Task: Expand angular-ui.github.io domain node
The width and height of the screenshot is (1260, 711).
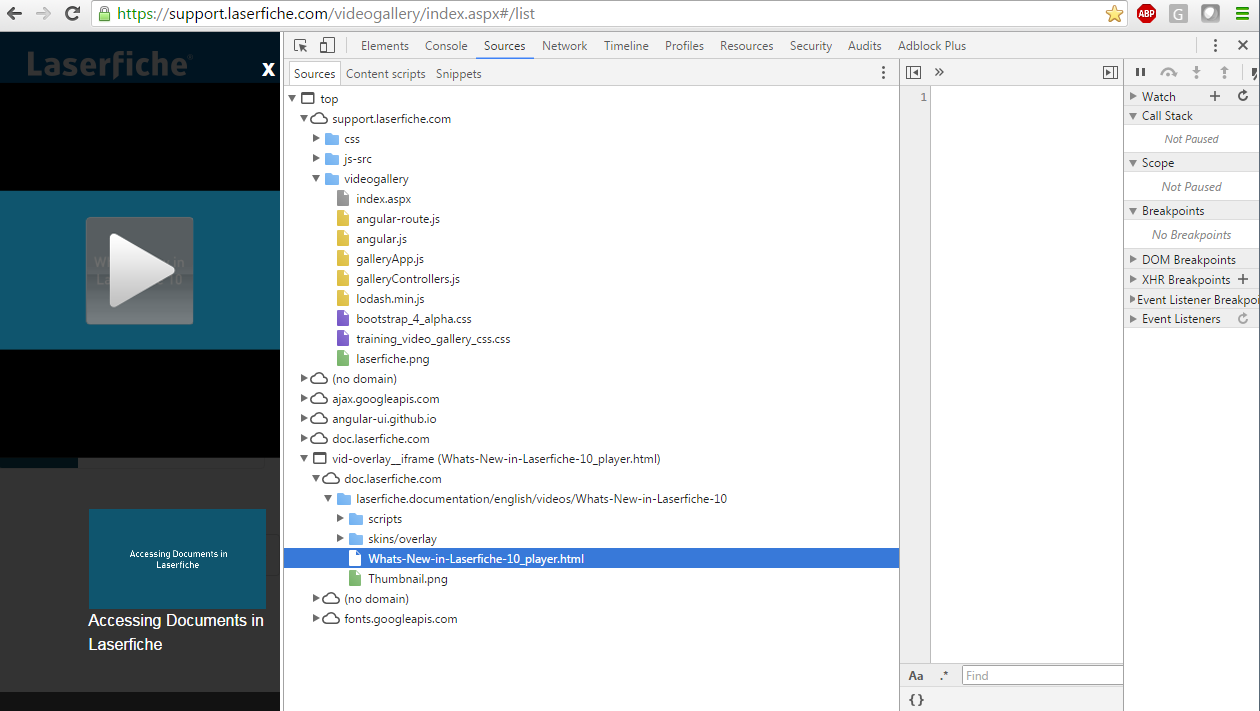Action: (305, 418)
